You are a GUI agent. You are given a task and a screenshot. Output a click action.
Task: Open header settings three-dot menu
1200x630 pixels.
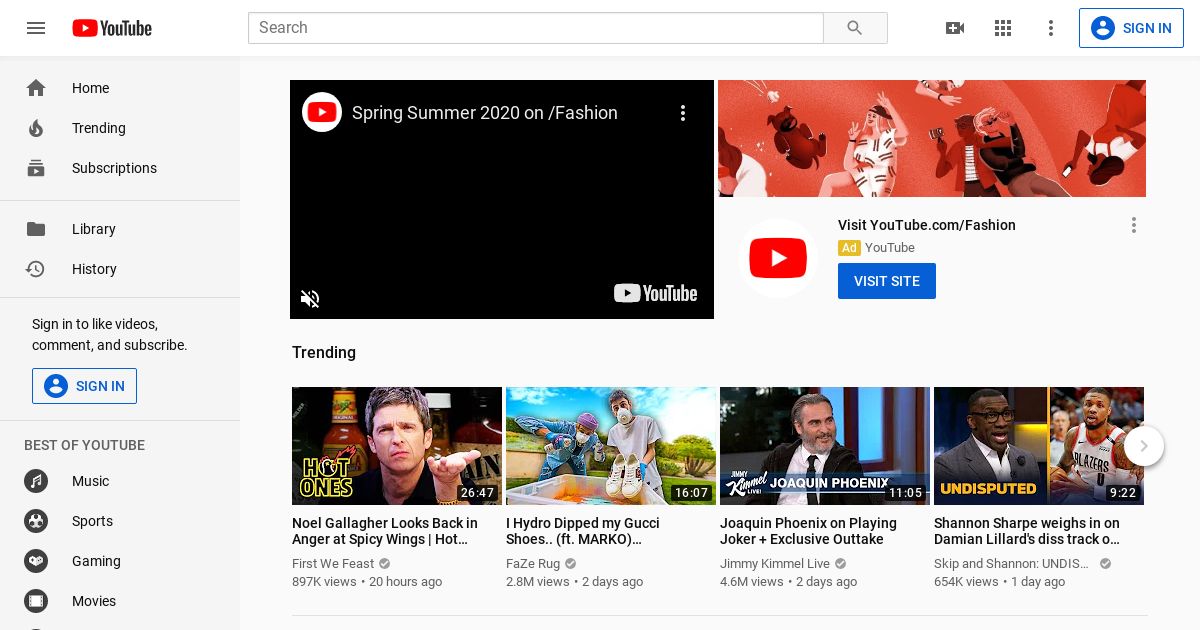point(1051,28)
